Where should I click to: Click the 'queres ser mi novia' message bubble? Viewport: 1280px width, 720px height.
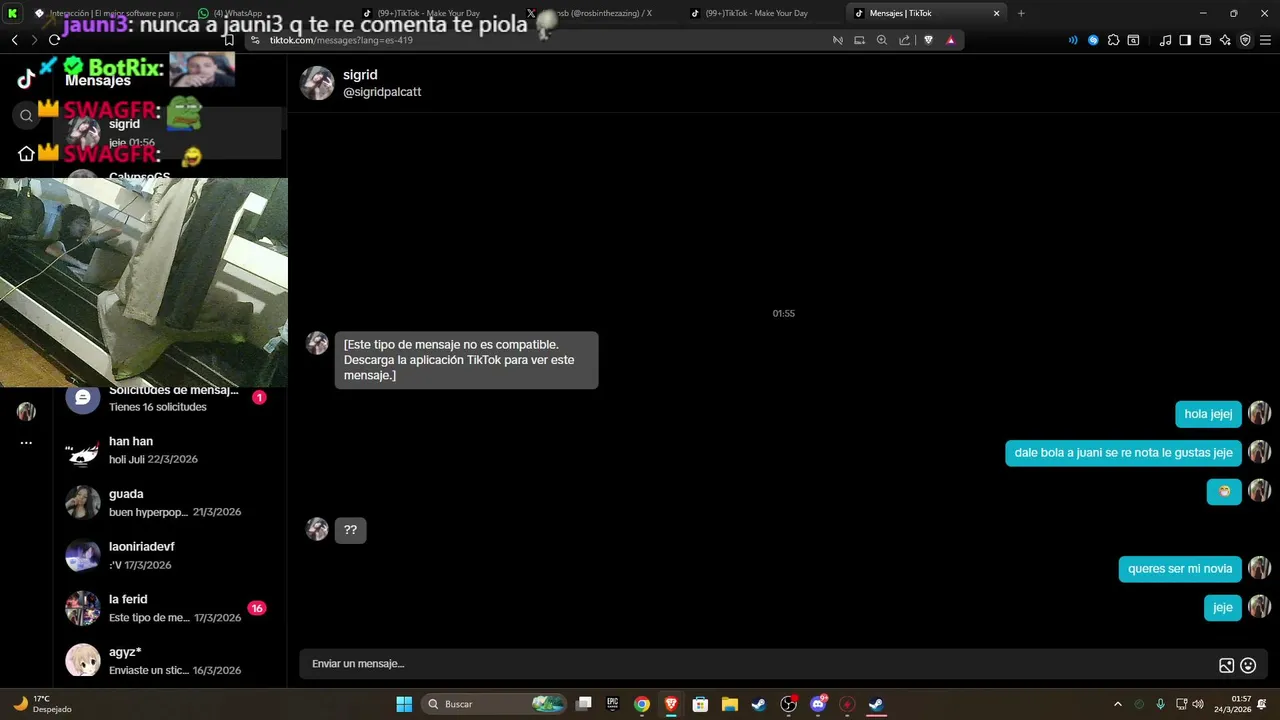(1180, 569)
